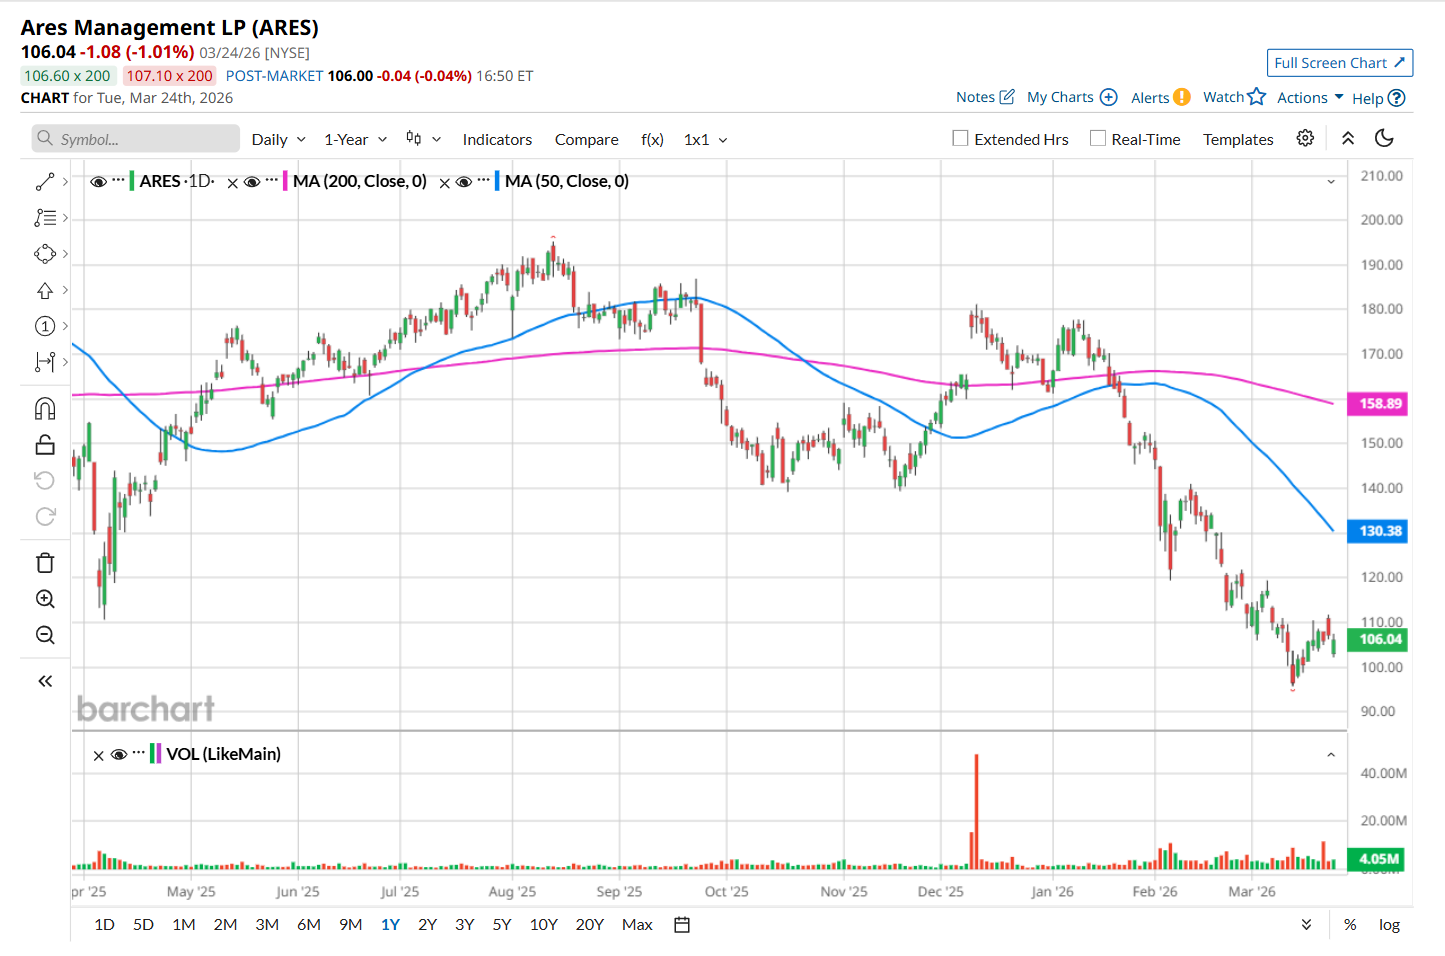Image resolution: width=1445 pixels, height=956 pixels.
Task: Toggle logarithmic scale
Action: (1389, 925)
